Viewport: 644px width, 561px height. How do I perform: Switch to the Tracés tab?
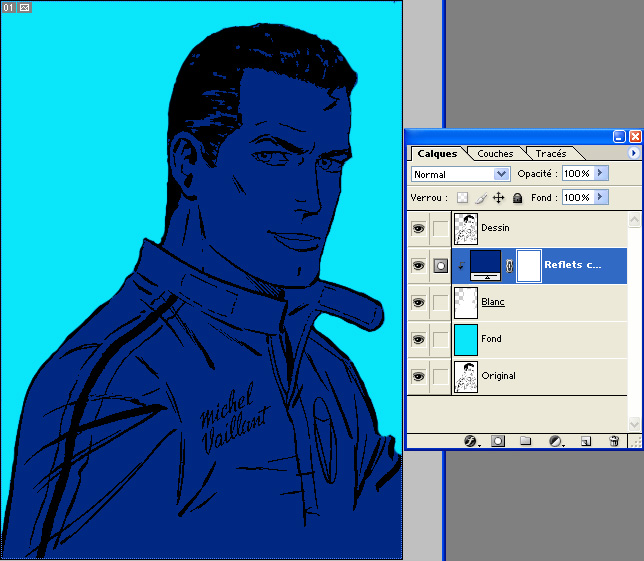pyautogui.click(x=551, y=154)
